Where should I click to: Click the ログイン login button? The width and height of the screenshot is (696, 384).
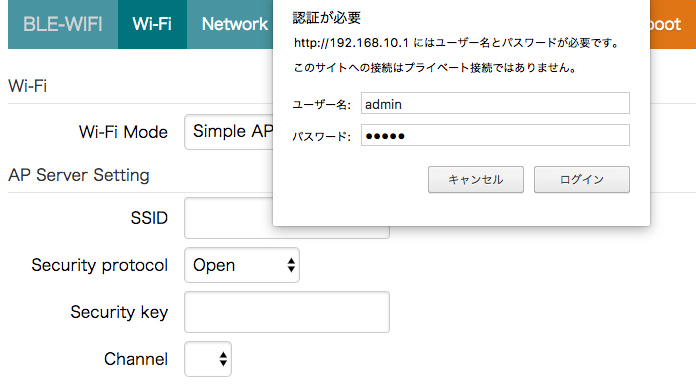581,179
